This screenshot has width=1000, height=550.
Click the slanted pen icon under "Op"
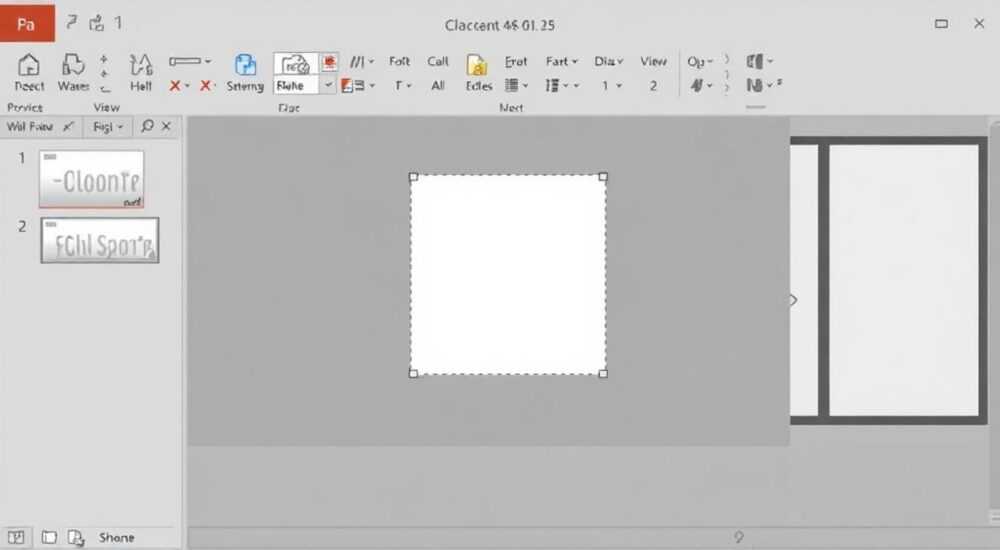(x=696, y=85)
